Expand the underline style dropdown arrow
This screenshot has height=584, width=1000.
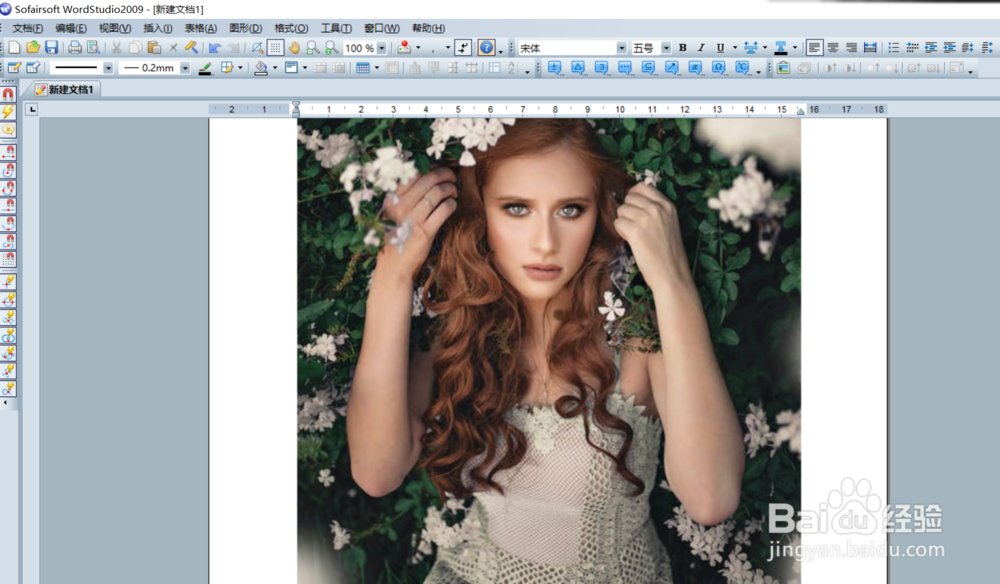735,48
